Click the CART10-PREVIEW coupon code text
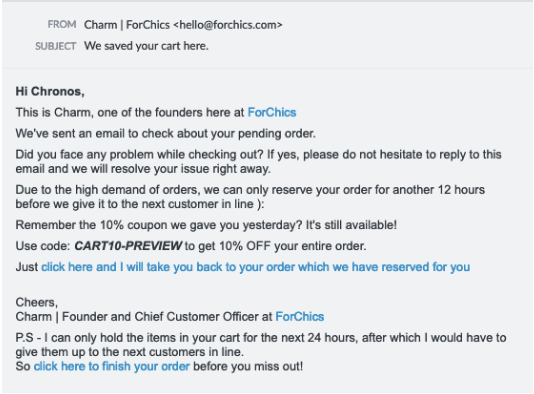Image resolution: width=534 pixels, height=394 pixels. 128,246
